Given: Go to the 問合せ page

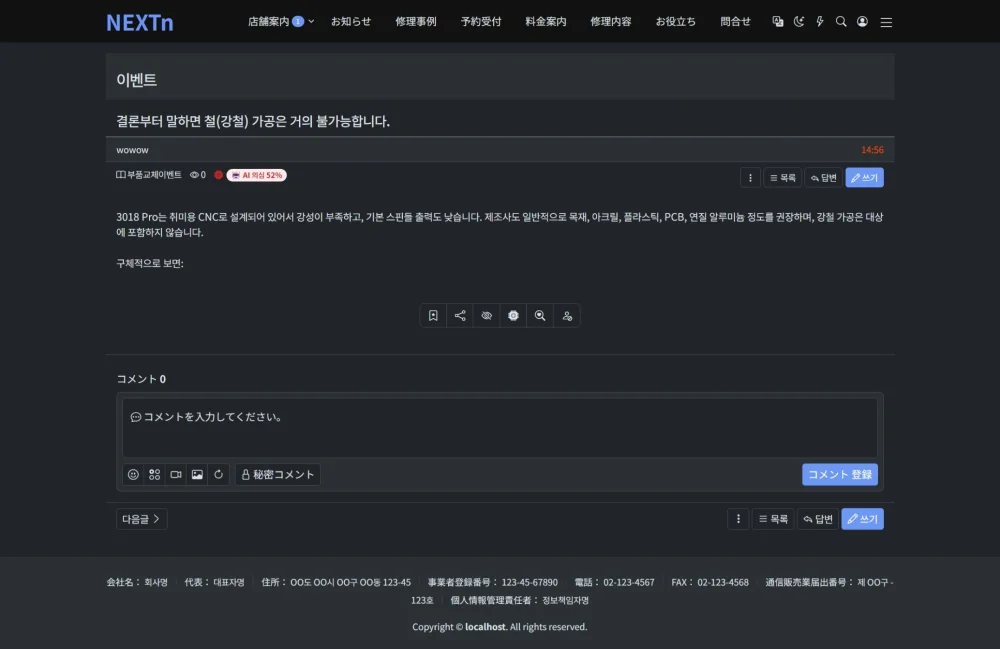Looking at the screenshot, I should click(735, 22).
